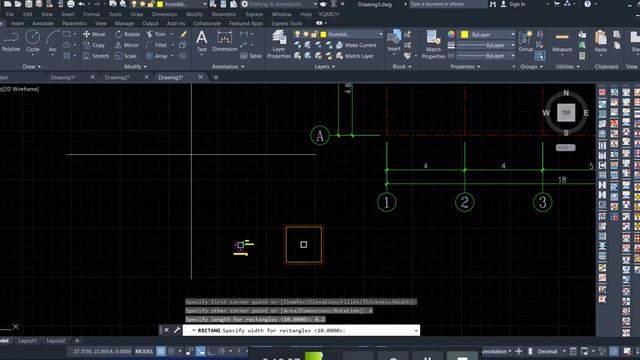Expand the Draw panel
The width and height of the screenshot is (640, 360).
[x=32, y=67]
